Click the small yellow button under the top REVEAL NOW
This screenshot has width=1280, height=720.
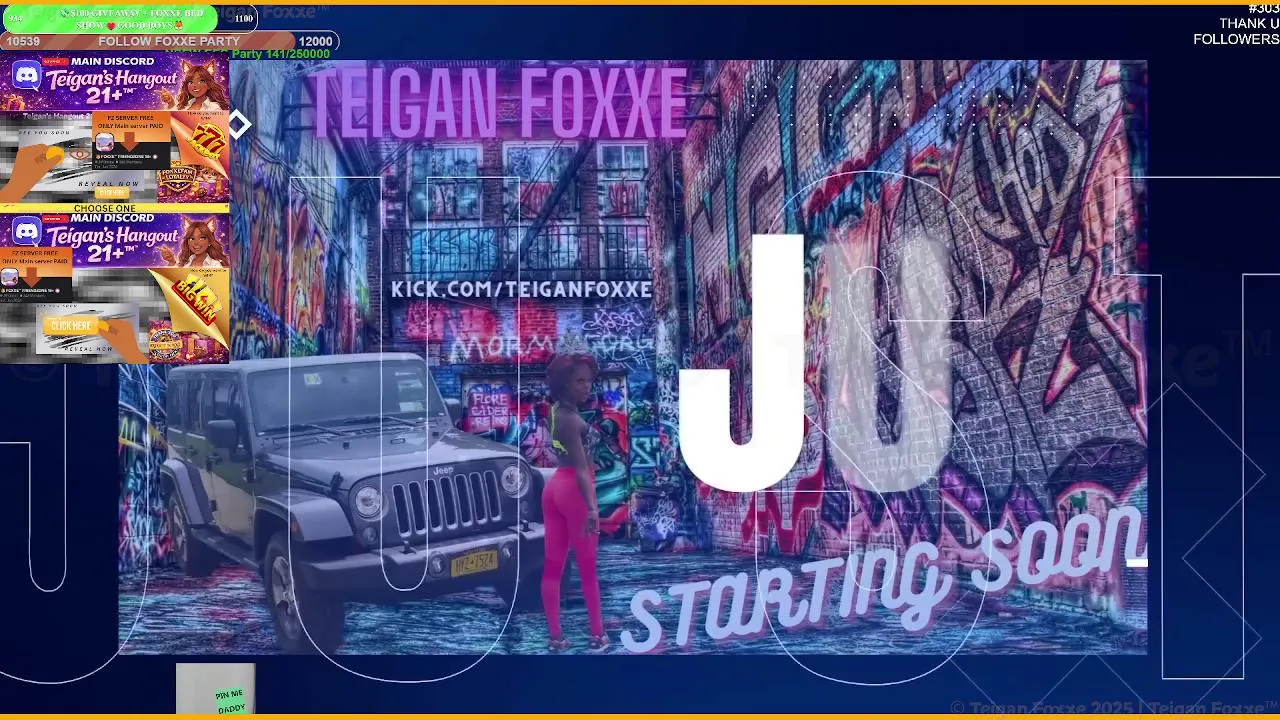coord(112,192)
